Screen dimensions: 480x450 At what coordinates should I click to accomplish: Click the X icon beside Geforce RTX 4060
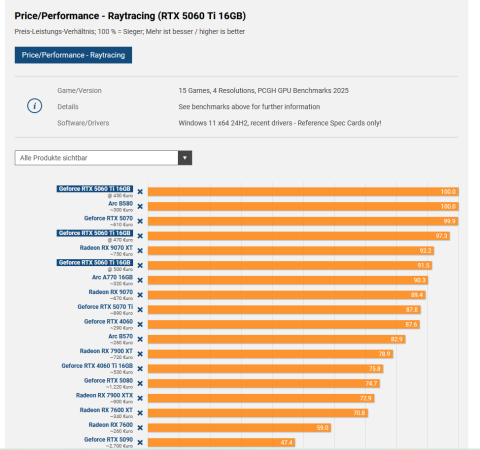[x=140, y=324]
